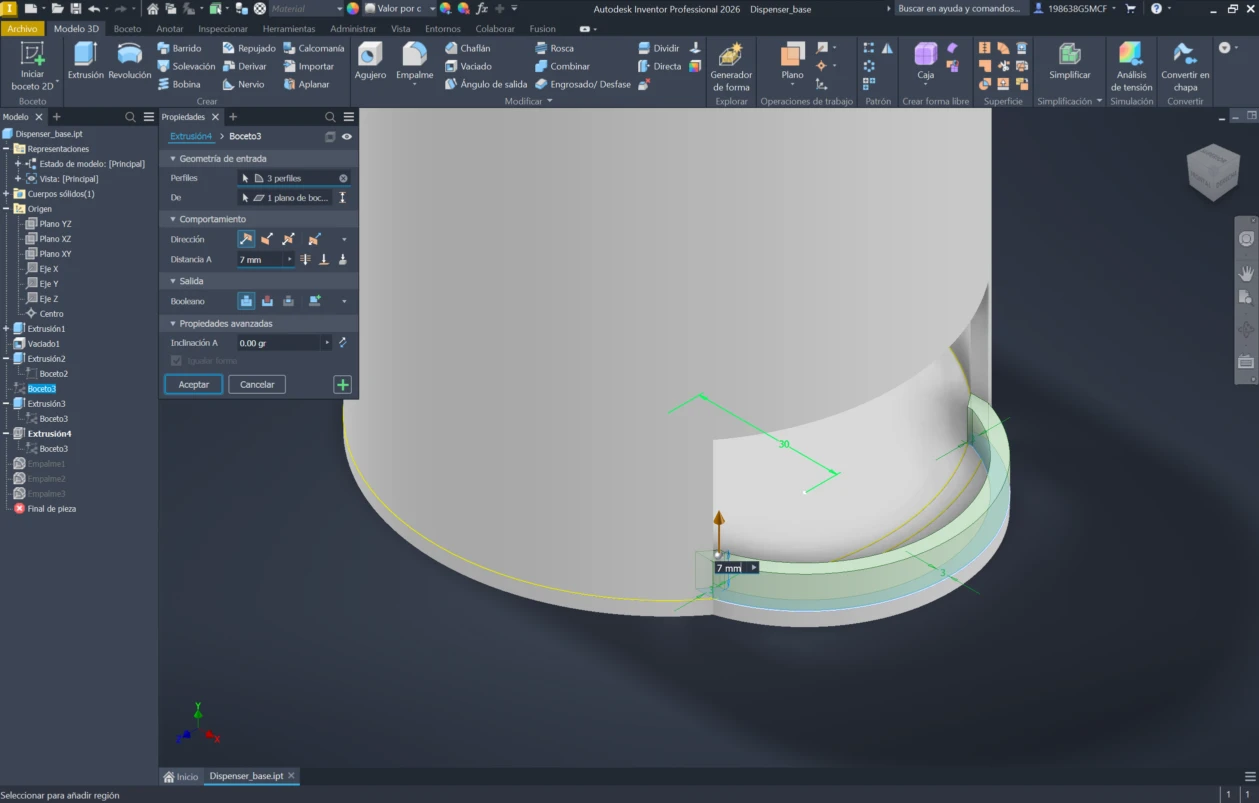Clear the 3 perfiles selection
Viewport: 1259px width, 803px height.
[343, 178]
